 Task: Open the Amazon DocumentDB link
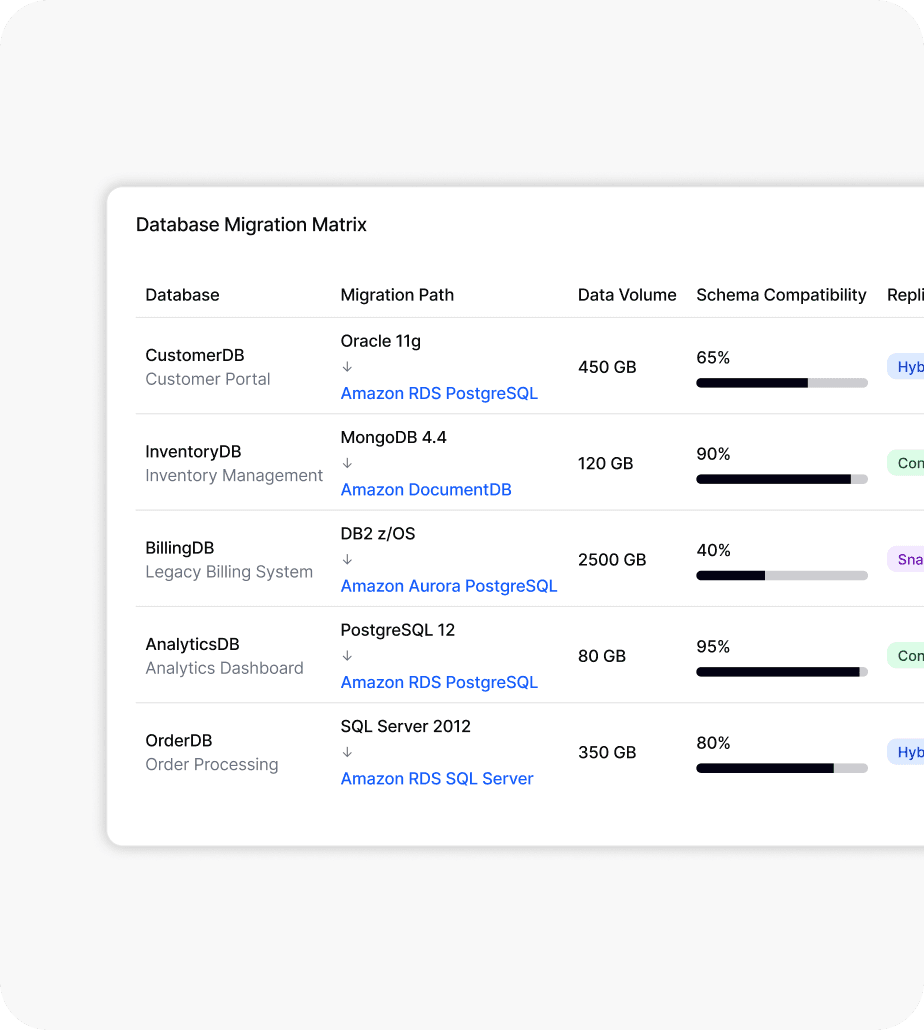pos(426,489)
